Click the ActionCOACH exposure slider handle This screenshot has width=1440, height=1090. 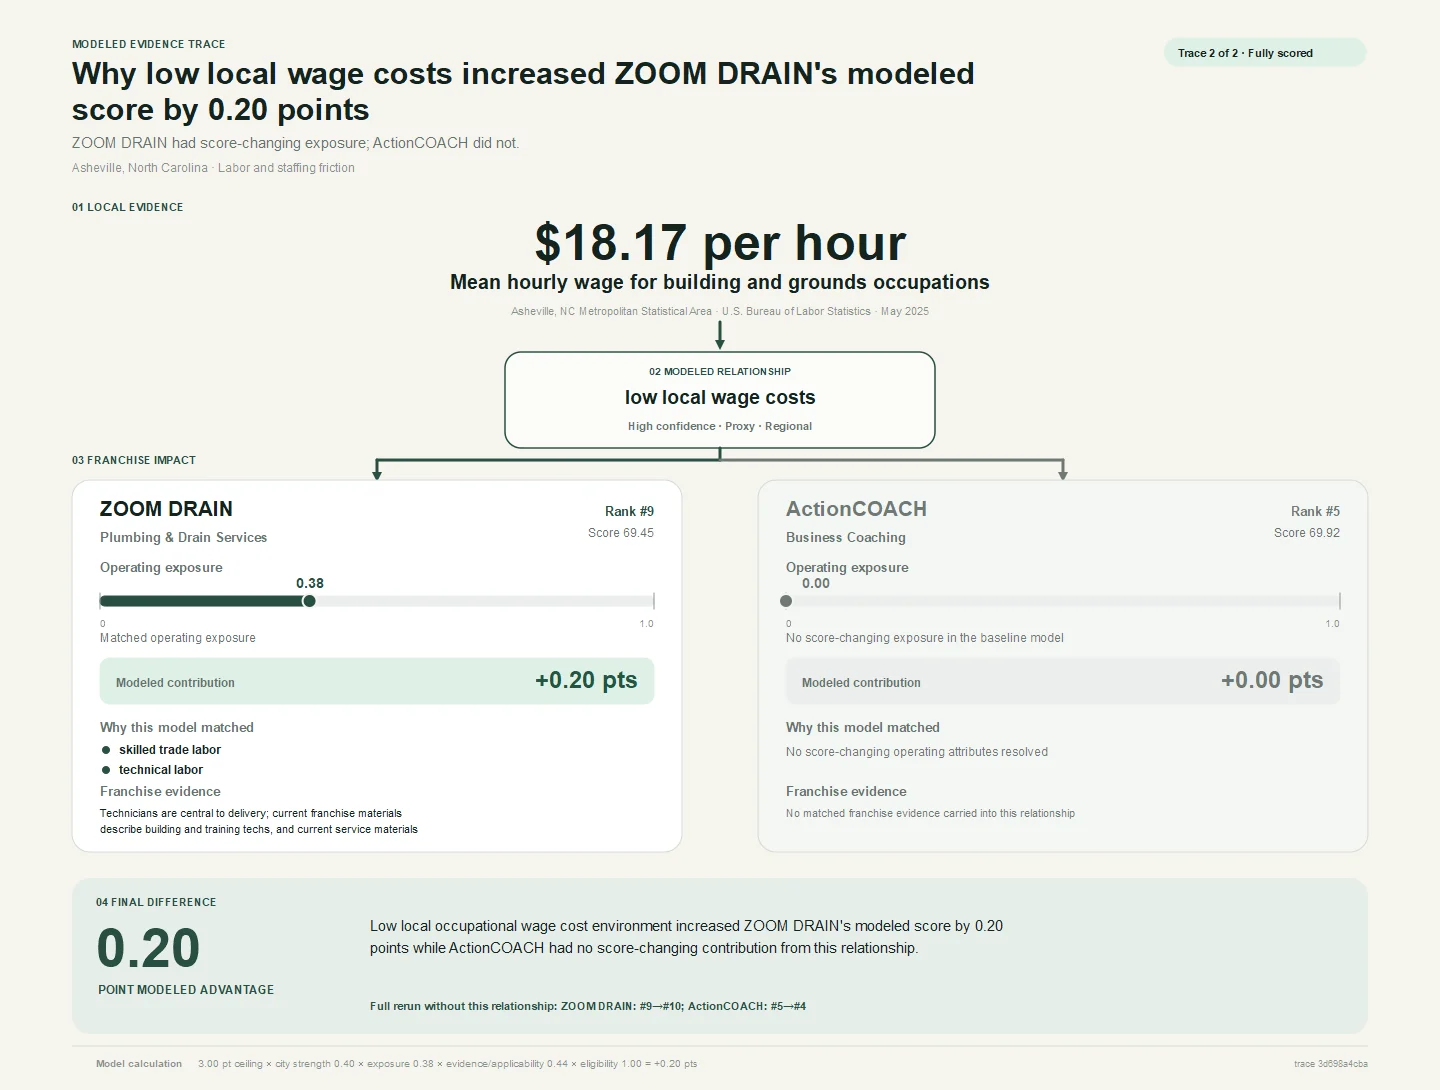click(786, 601)
